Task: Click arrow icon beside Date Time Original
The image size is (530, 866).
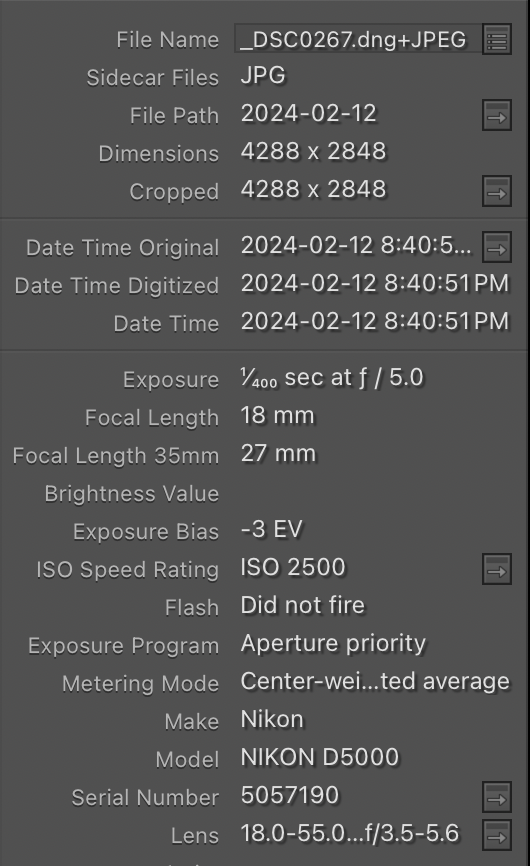Action: tap(497, 247)
